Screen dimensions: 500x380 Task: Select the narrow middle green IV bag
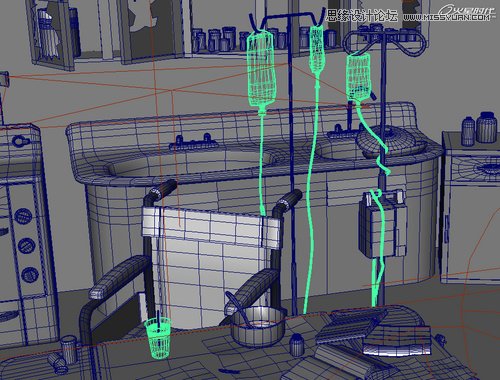coord(317,50)
